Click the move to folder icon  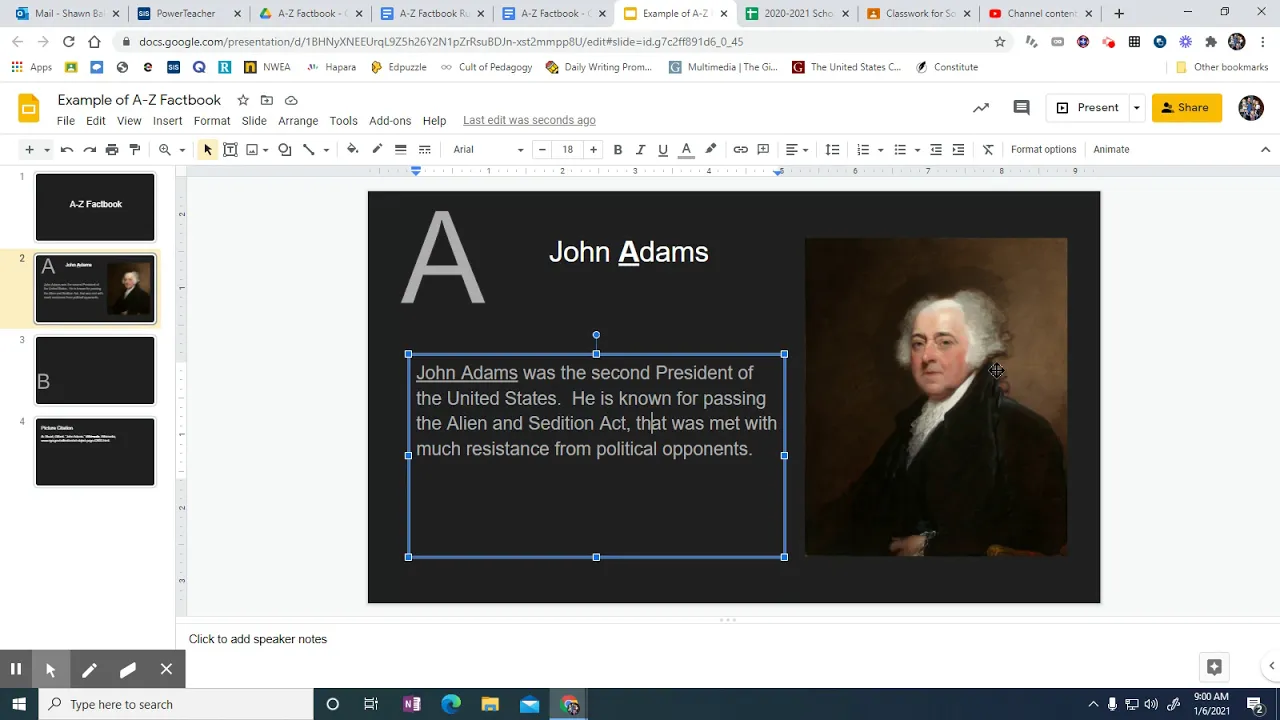pyautogui.click(x=267, y=100)
